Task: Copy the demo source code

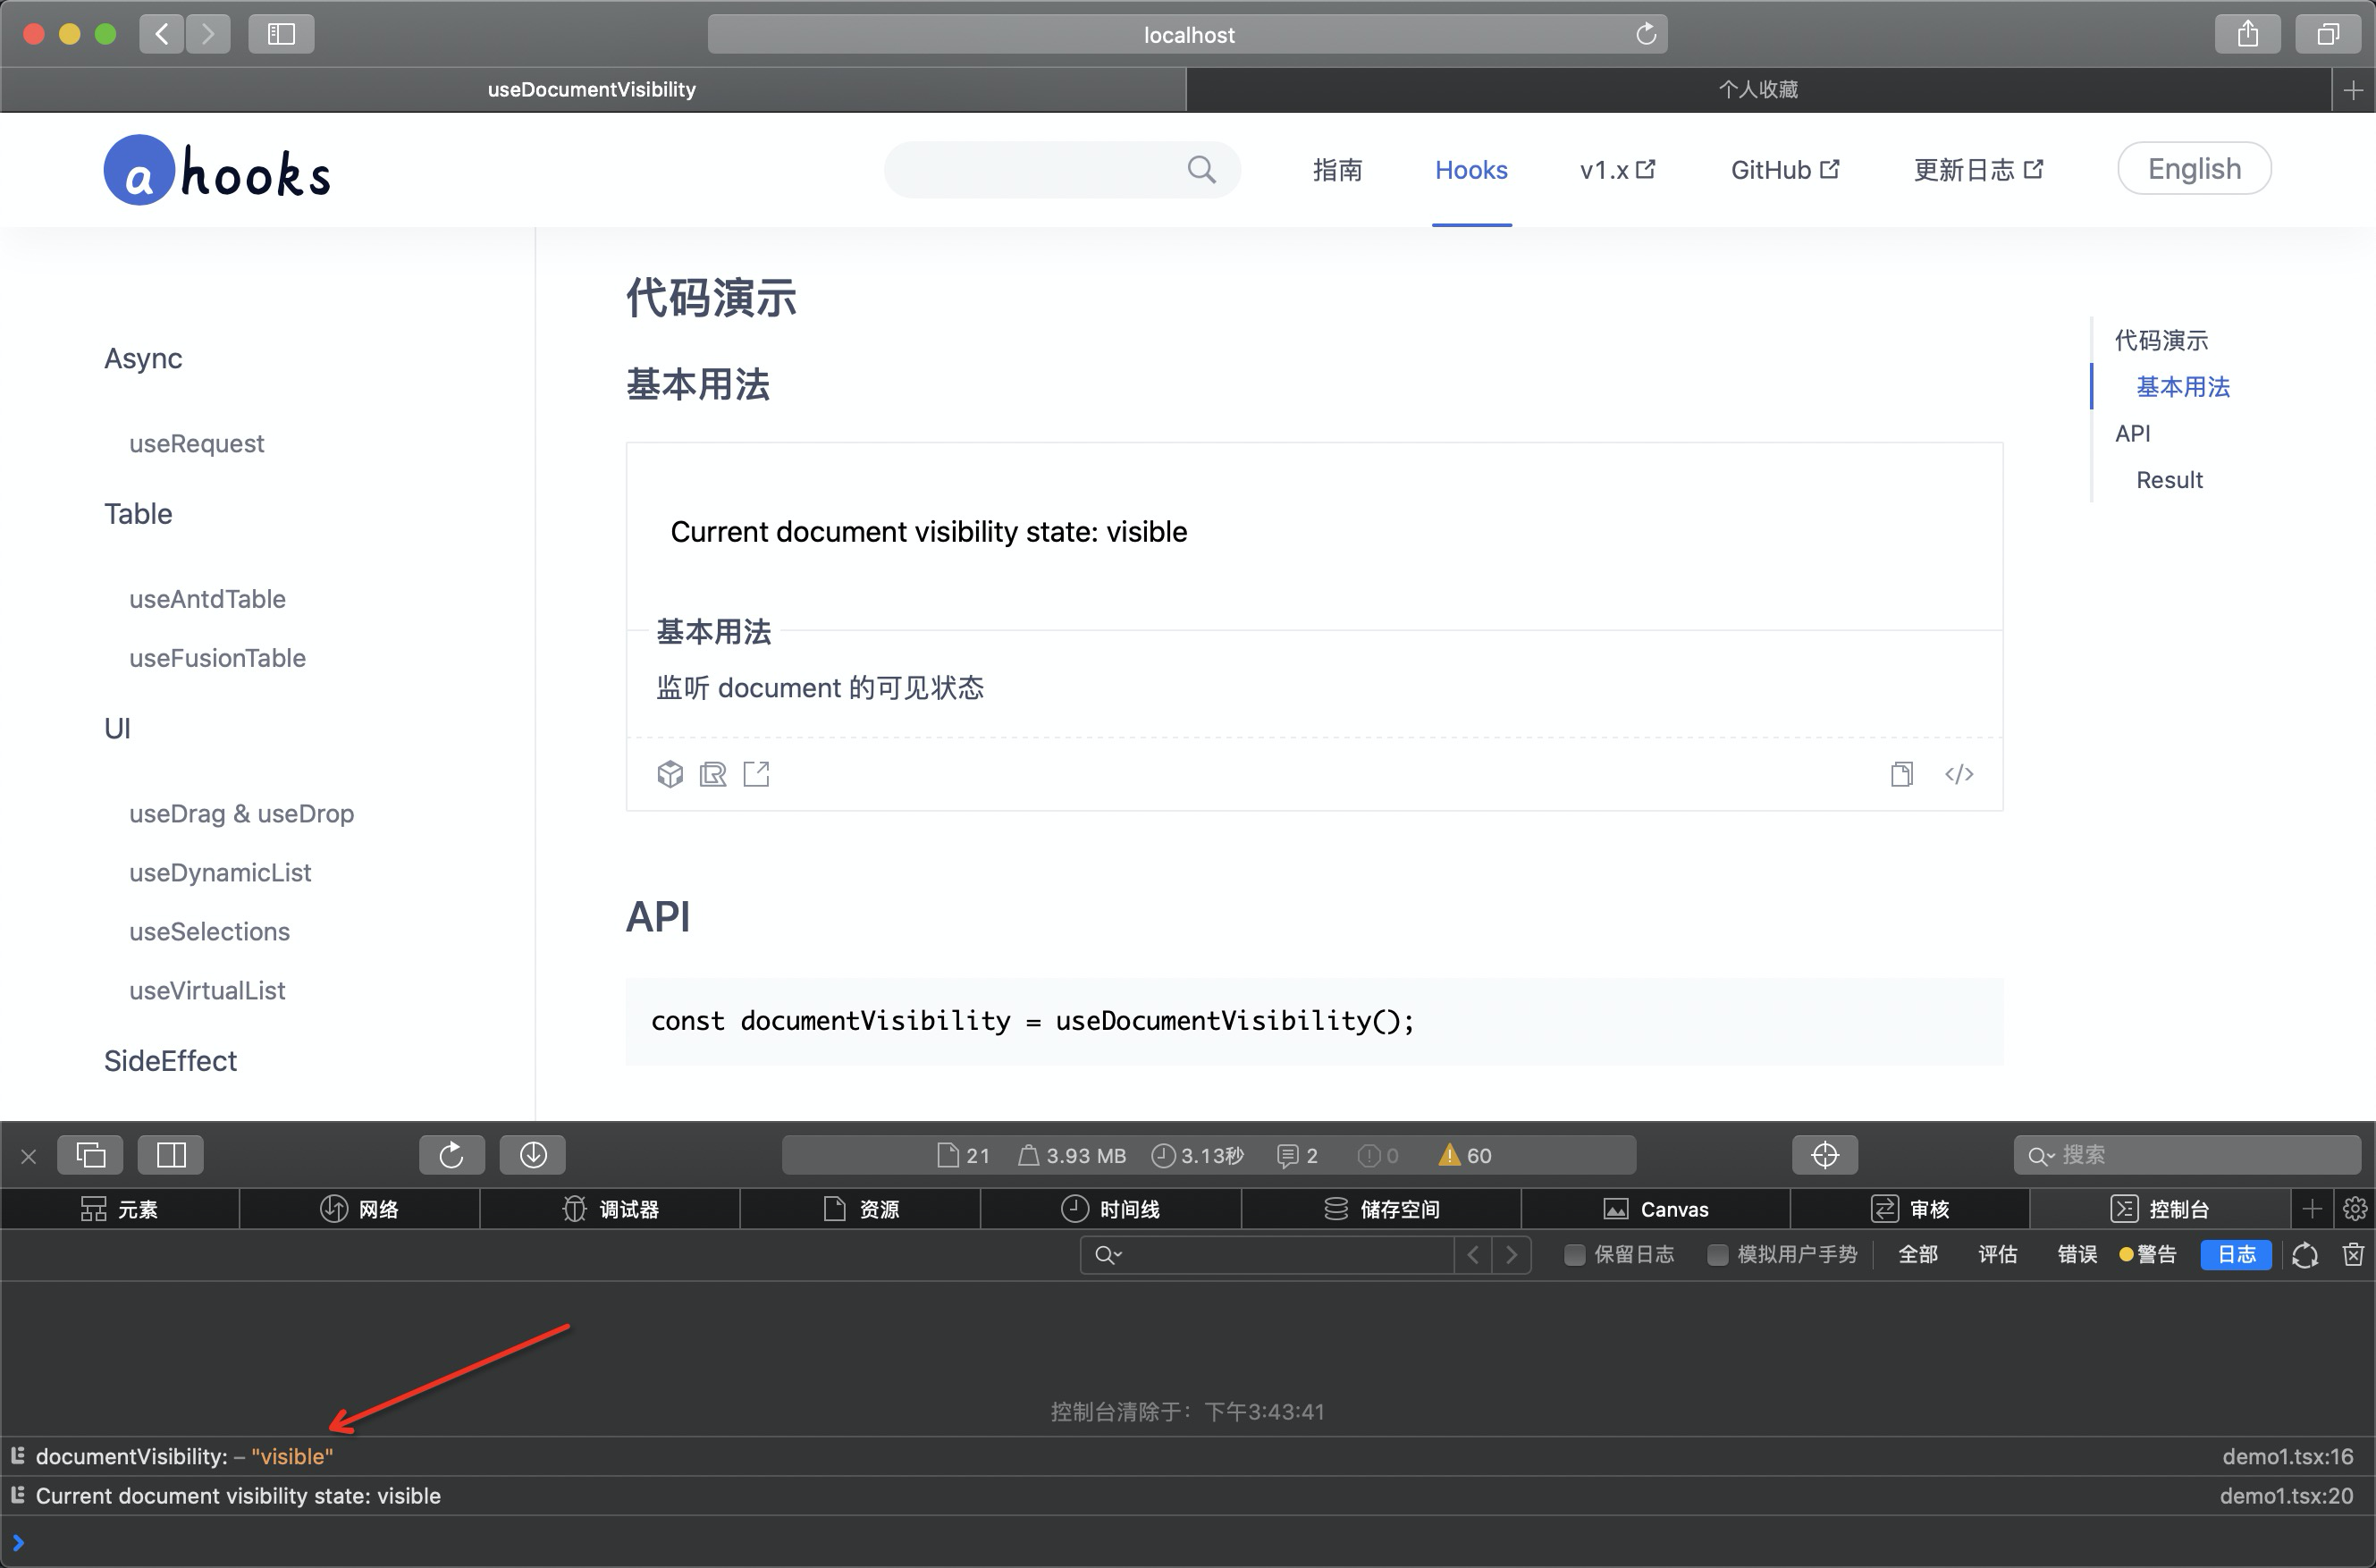Action: 1902,773
